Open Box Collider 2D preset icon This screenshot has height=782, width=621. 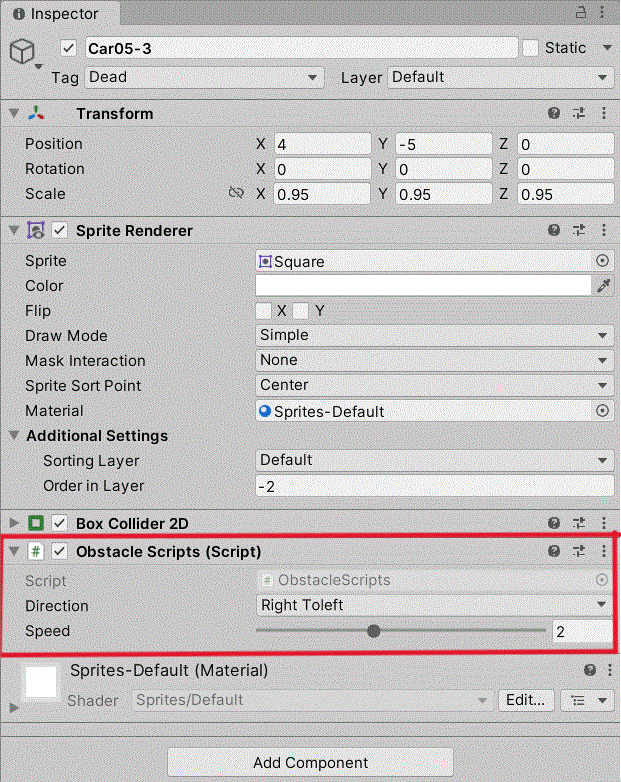(x=579, y=523)
